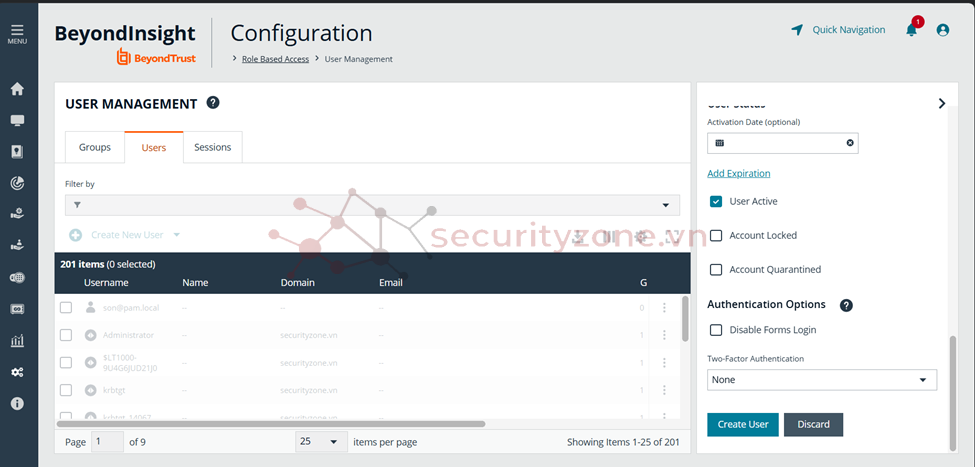Click the Add Expiration link

(x=739, y=173)
